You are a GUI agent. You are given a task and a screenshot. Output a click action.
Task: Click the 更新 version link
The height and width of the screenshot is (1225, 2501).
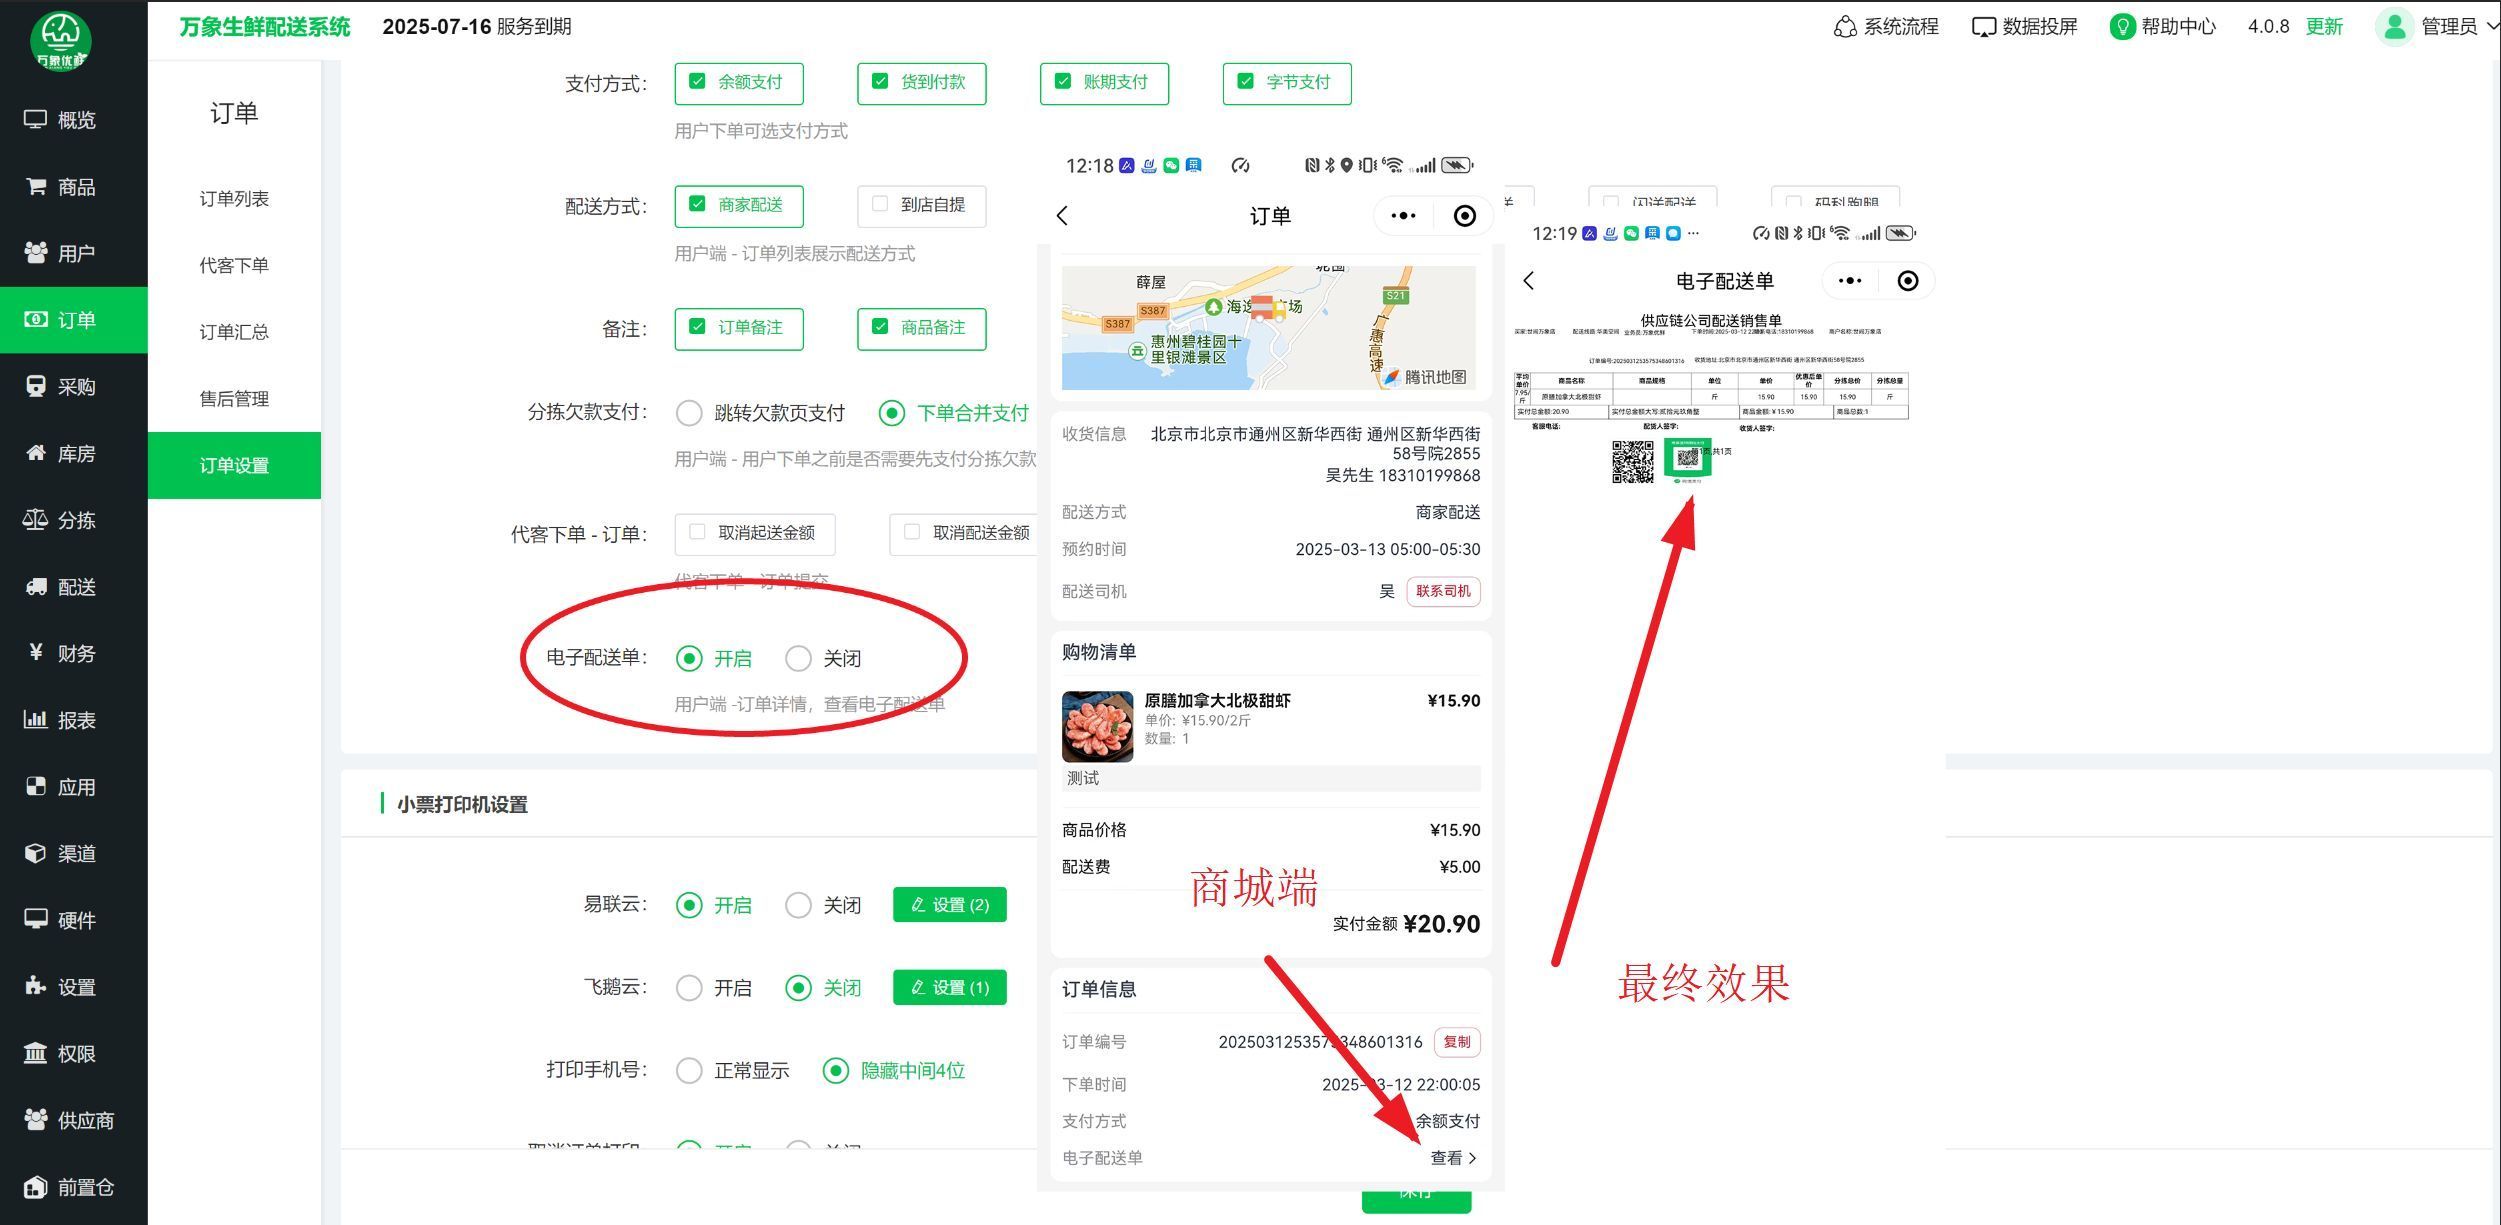2323,27
